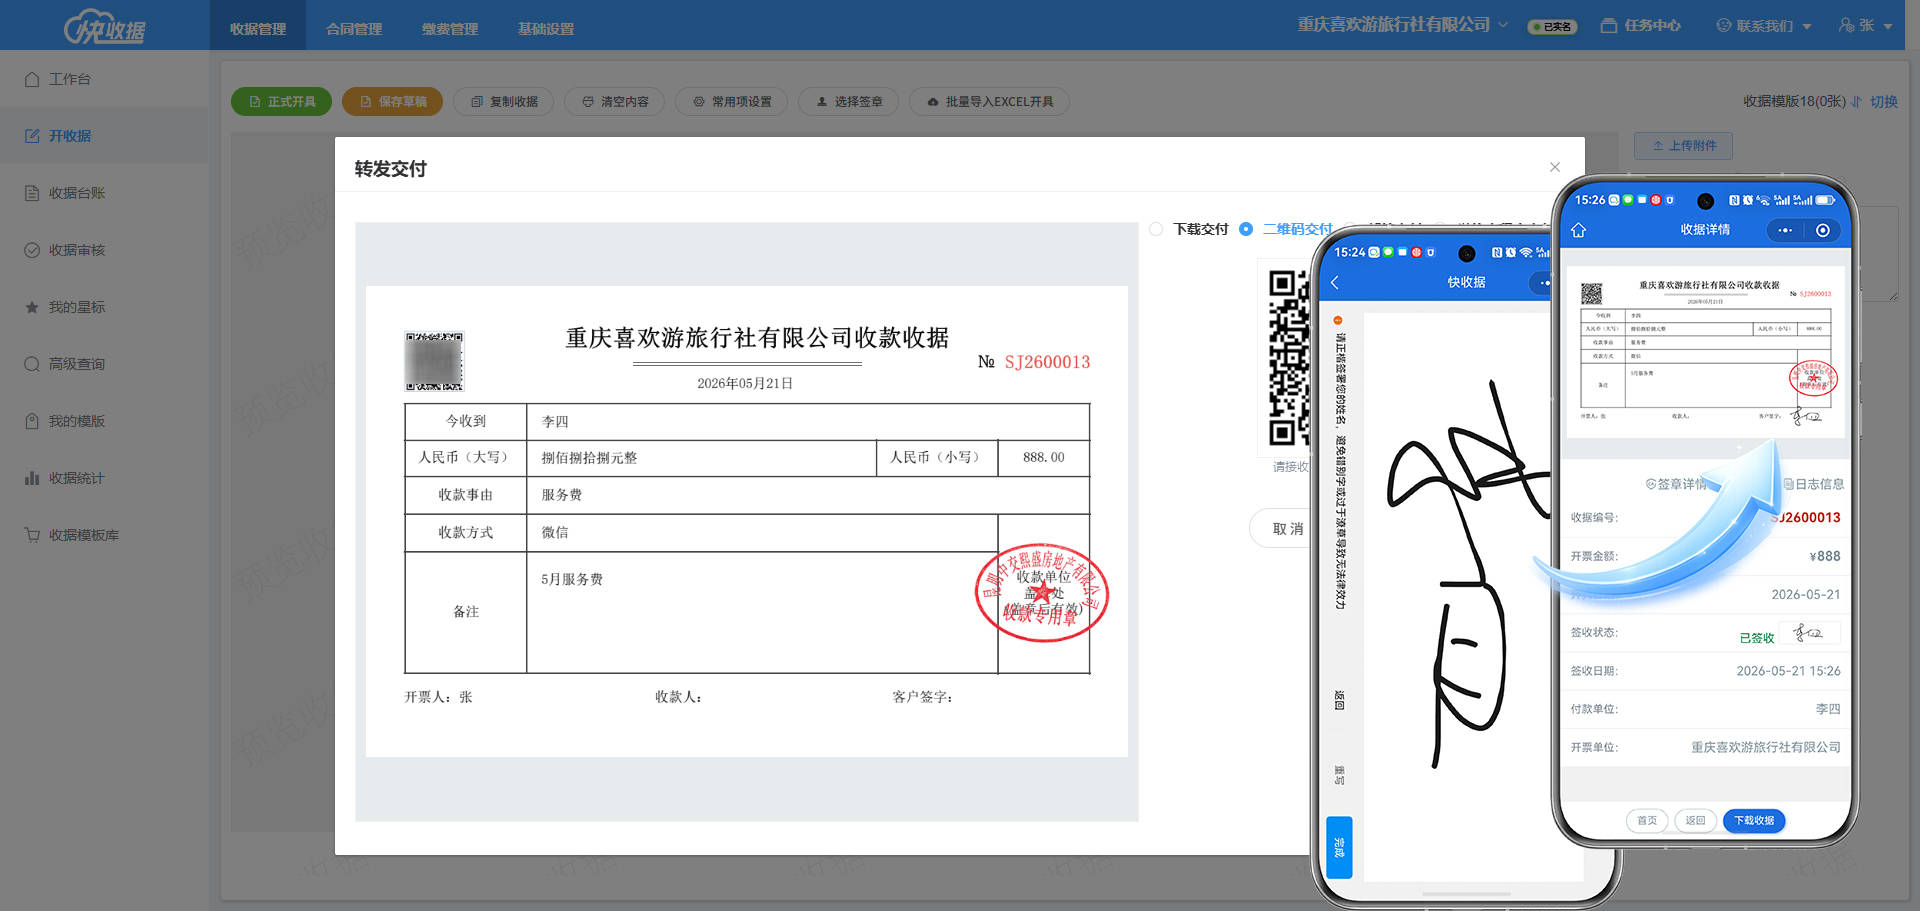Tap the back arrow on 快收据 phone screen
1920x911 pixels.
(1335, 283)
